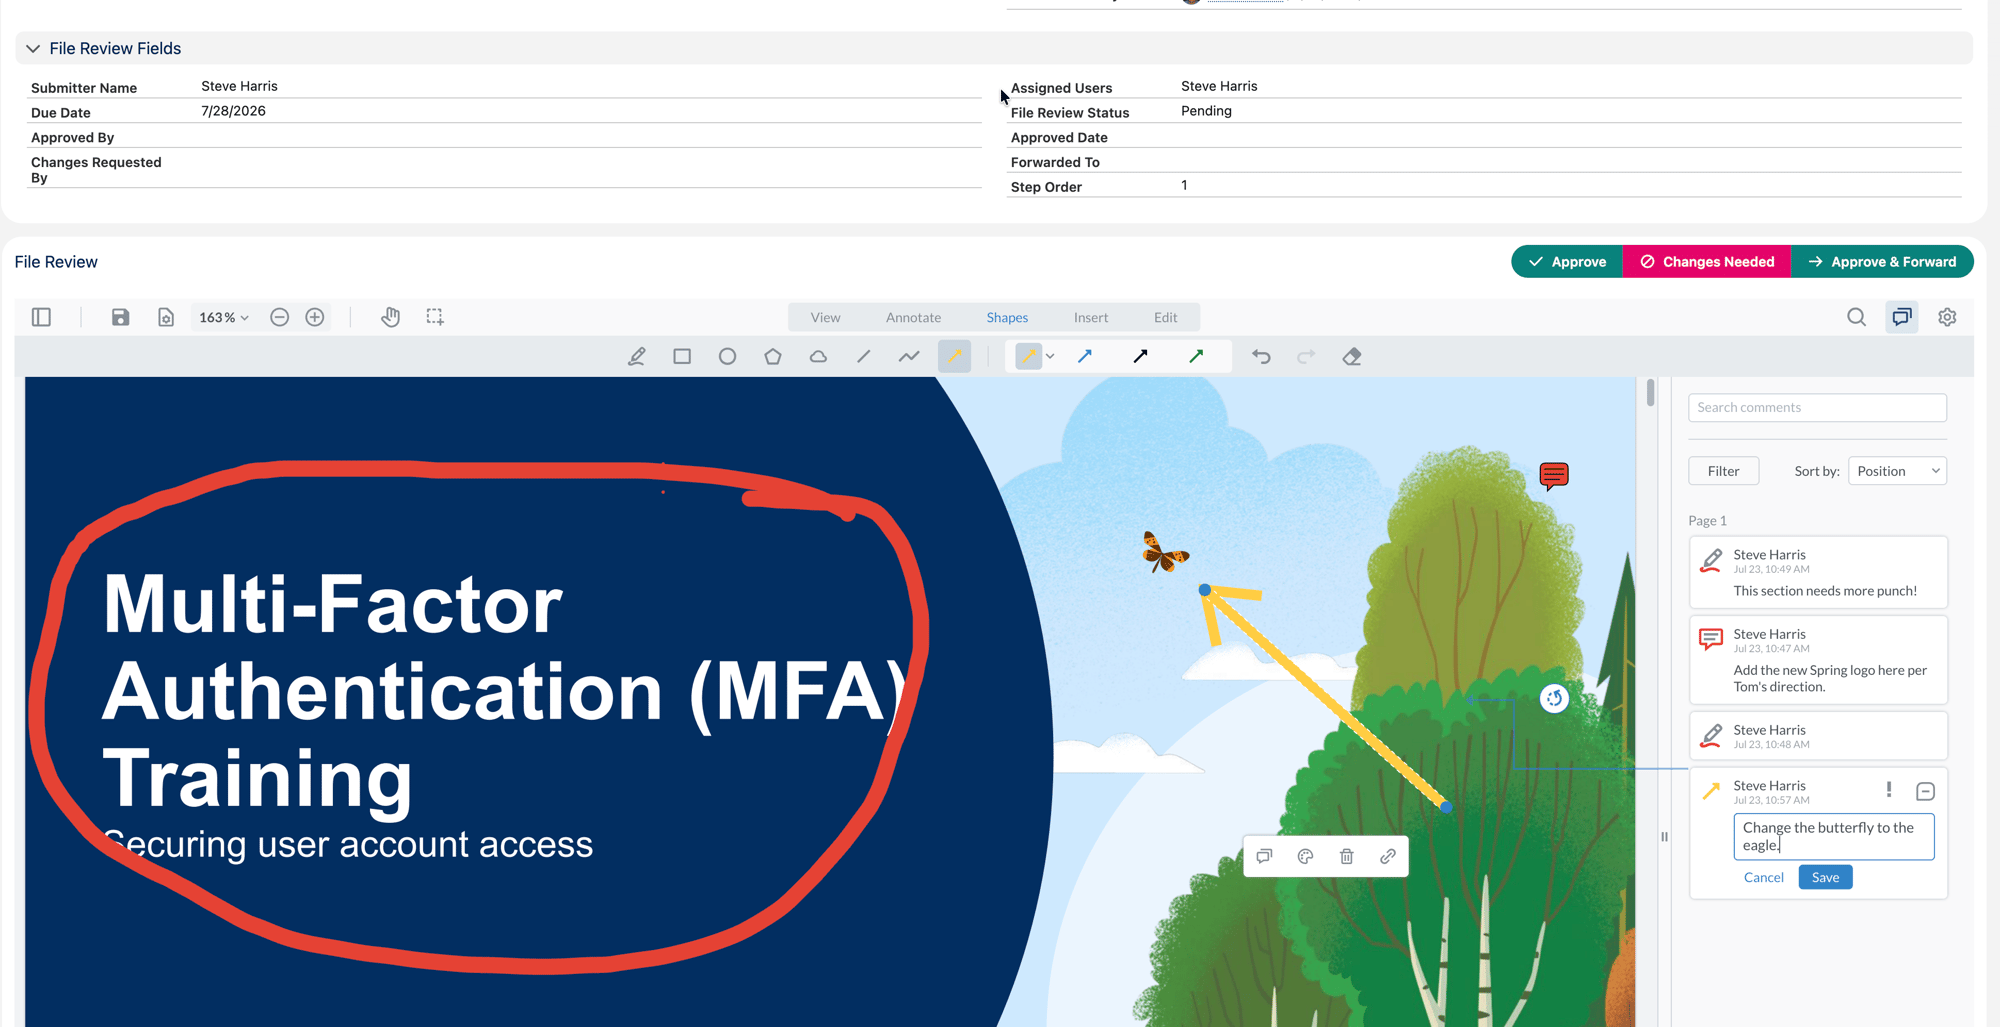This screenshot has width=2000, height=1027.
Task: Save the arrow comment
Action: [x=1825, y=877]
